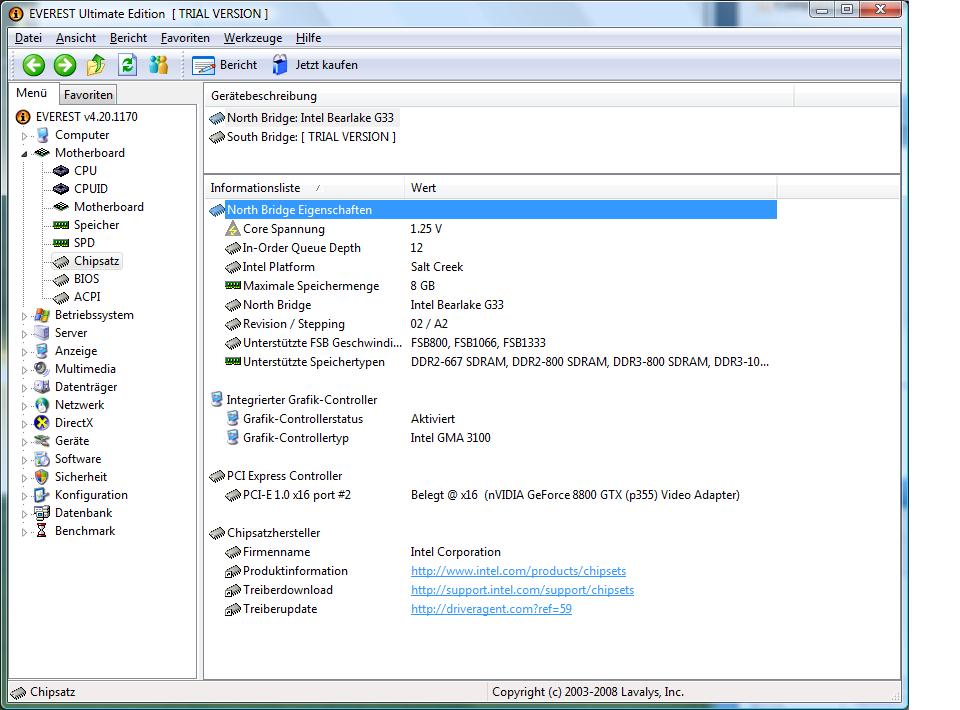Expand the Multimedia tree node
Screen dimensions: 960x710
click(24, 370)
